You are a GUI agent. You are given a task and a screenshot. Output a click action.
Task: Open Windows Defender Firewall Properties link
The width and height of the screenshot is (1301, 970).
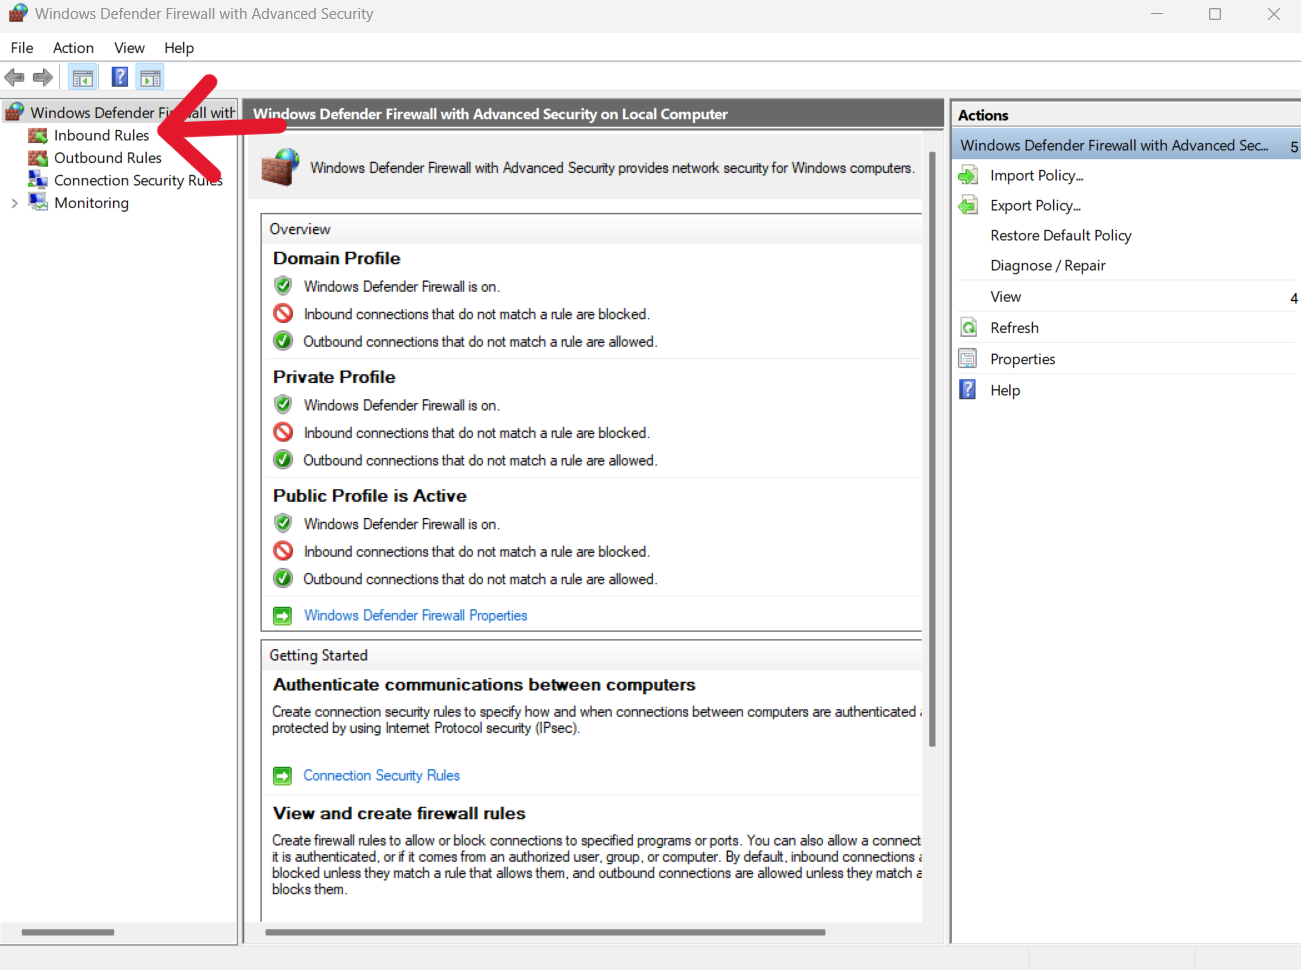(416, 616)
